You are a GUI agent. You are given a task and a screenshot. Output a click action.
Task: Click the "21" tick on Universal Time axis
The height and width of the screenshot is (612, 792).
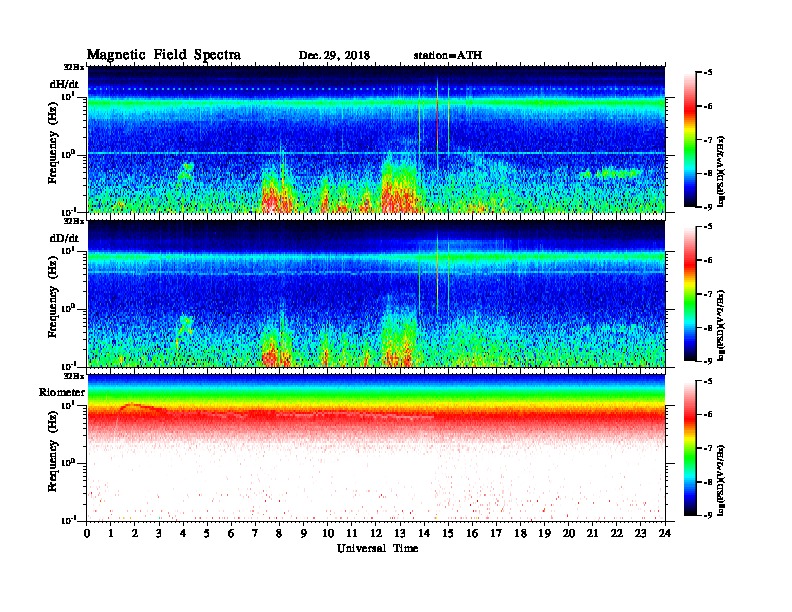592,534
